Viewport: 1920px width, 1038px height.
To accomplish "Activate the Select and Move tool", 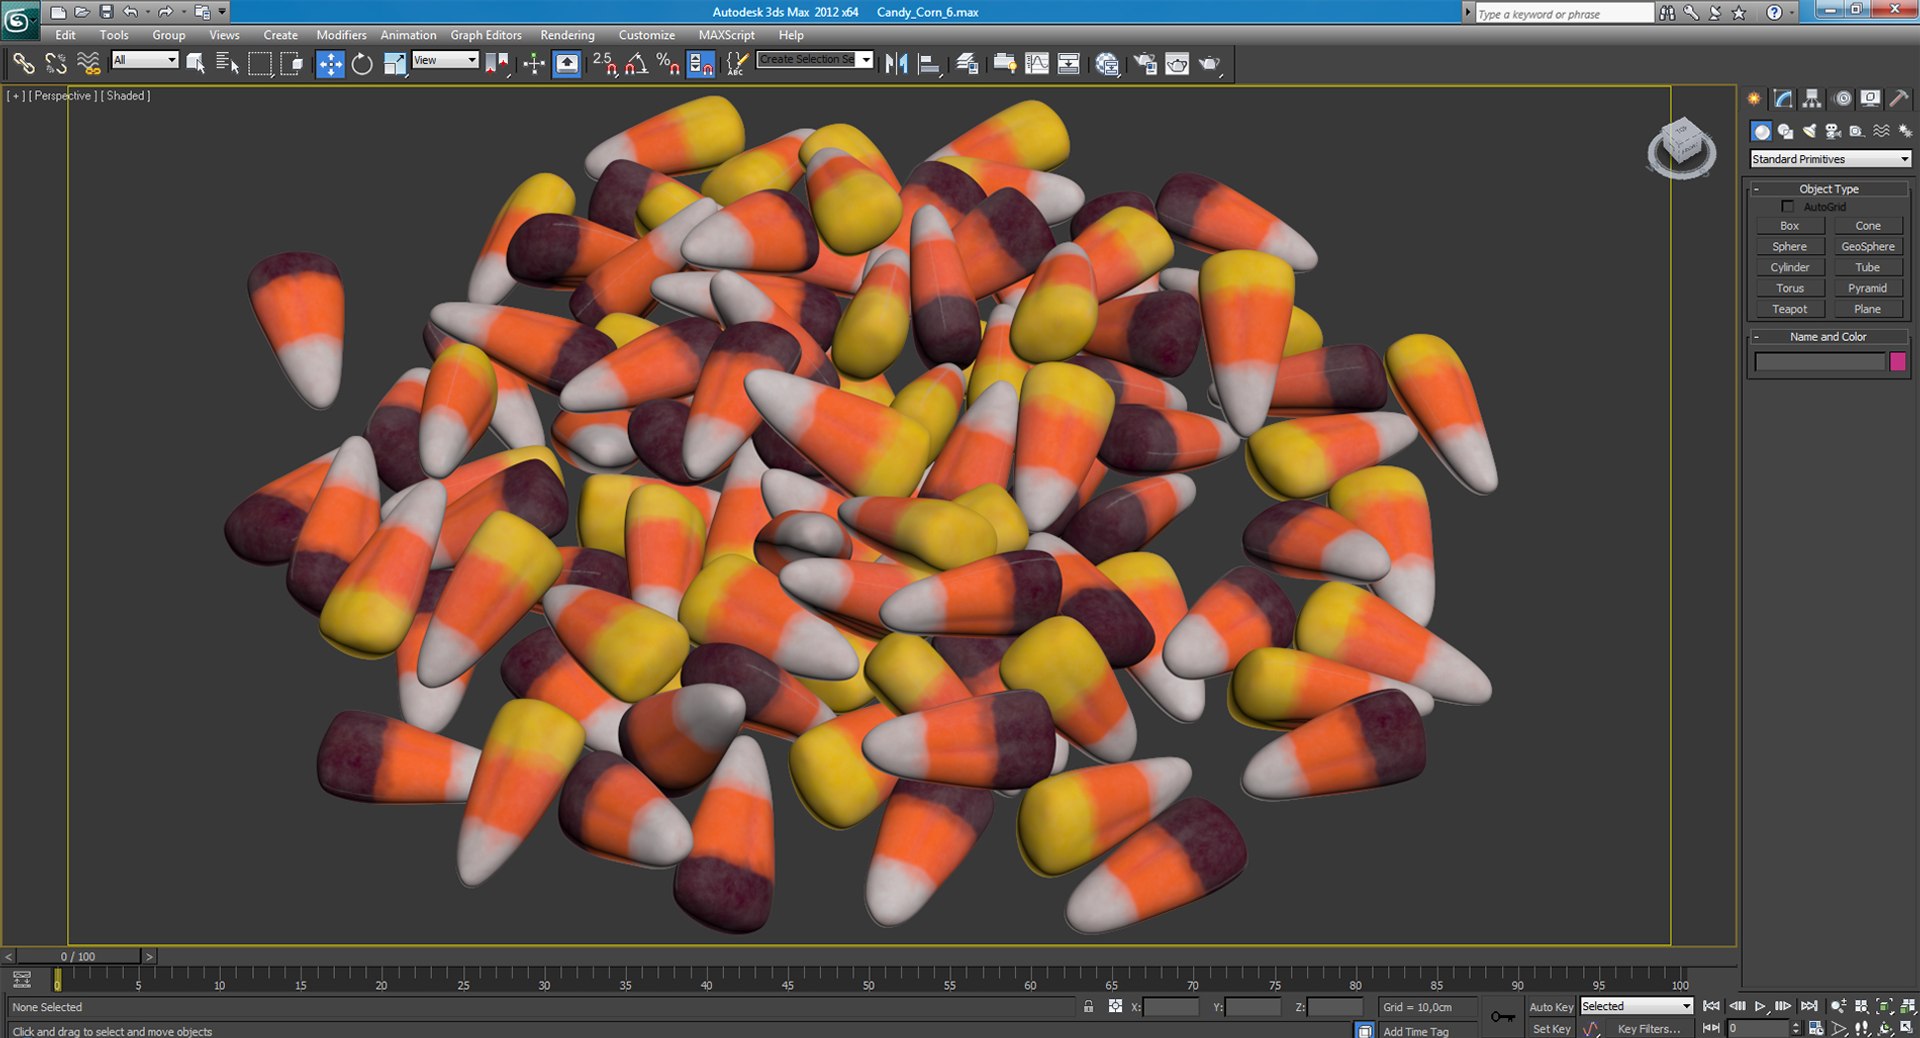I will (330, 64).
